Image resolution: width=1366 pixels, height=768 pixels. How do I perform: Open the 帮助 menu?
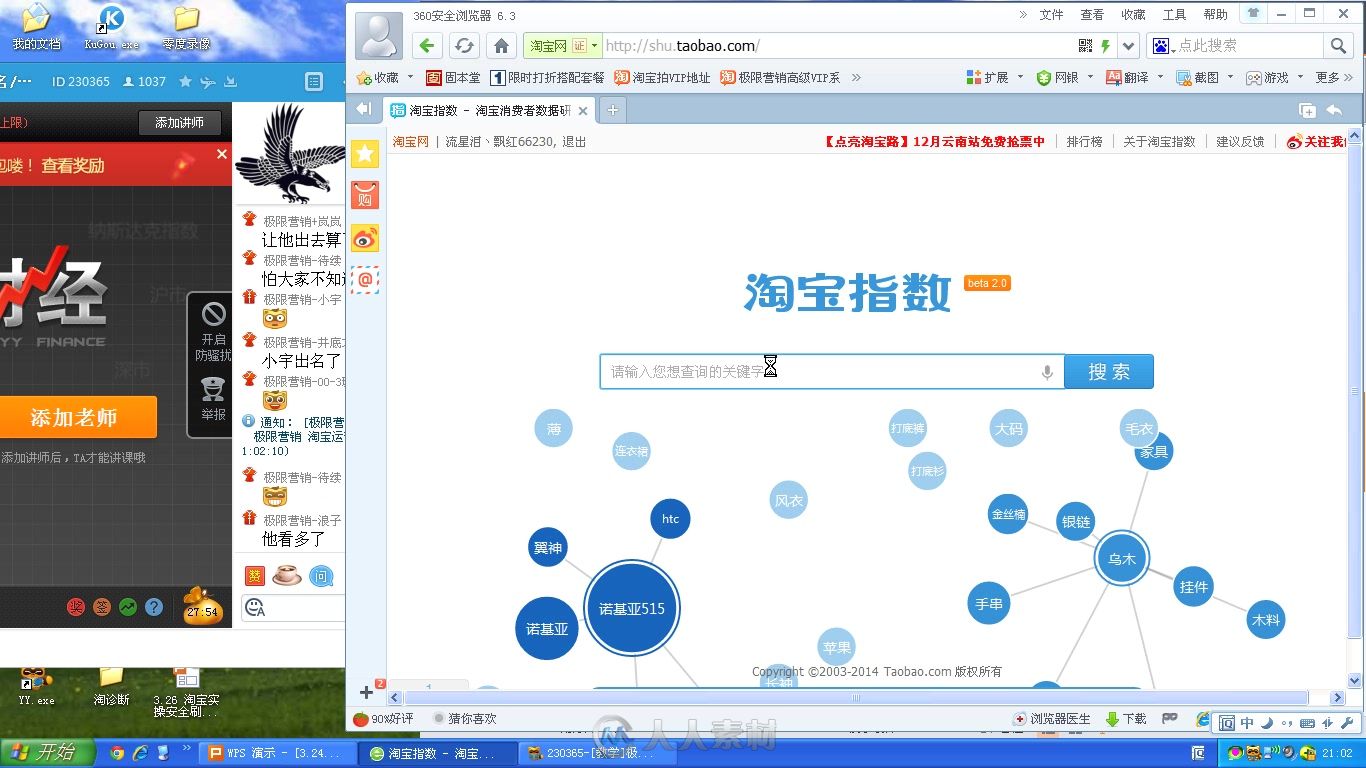click(x=1215, y=15)
